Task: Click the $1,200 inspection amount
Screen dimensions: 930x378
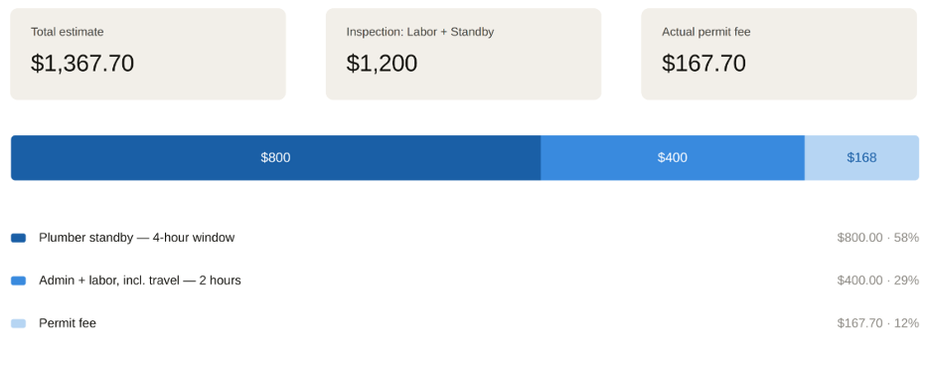Action: pos(382,63)
